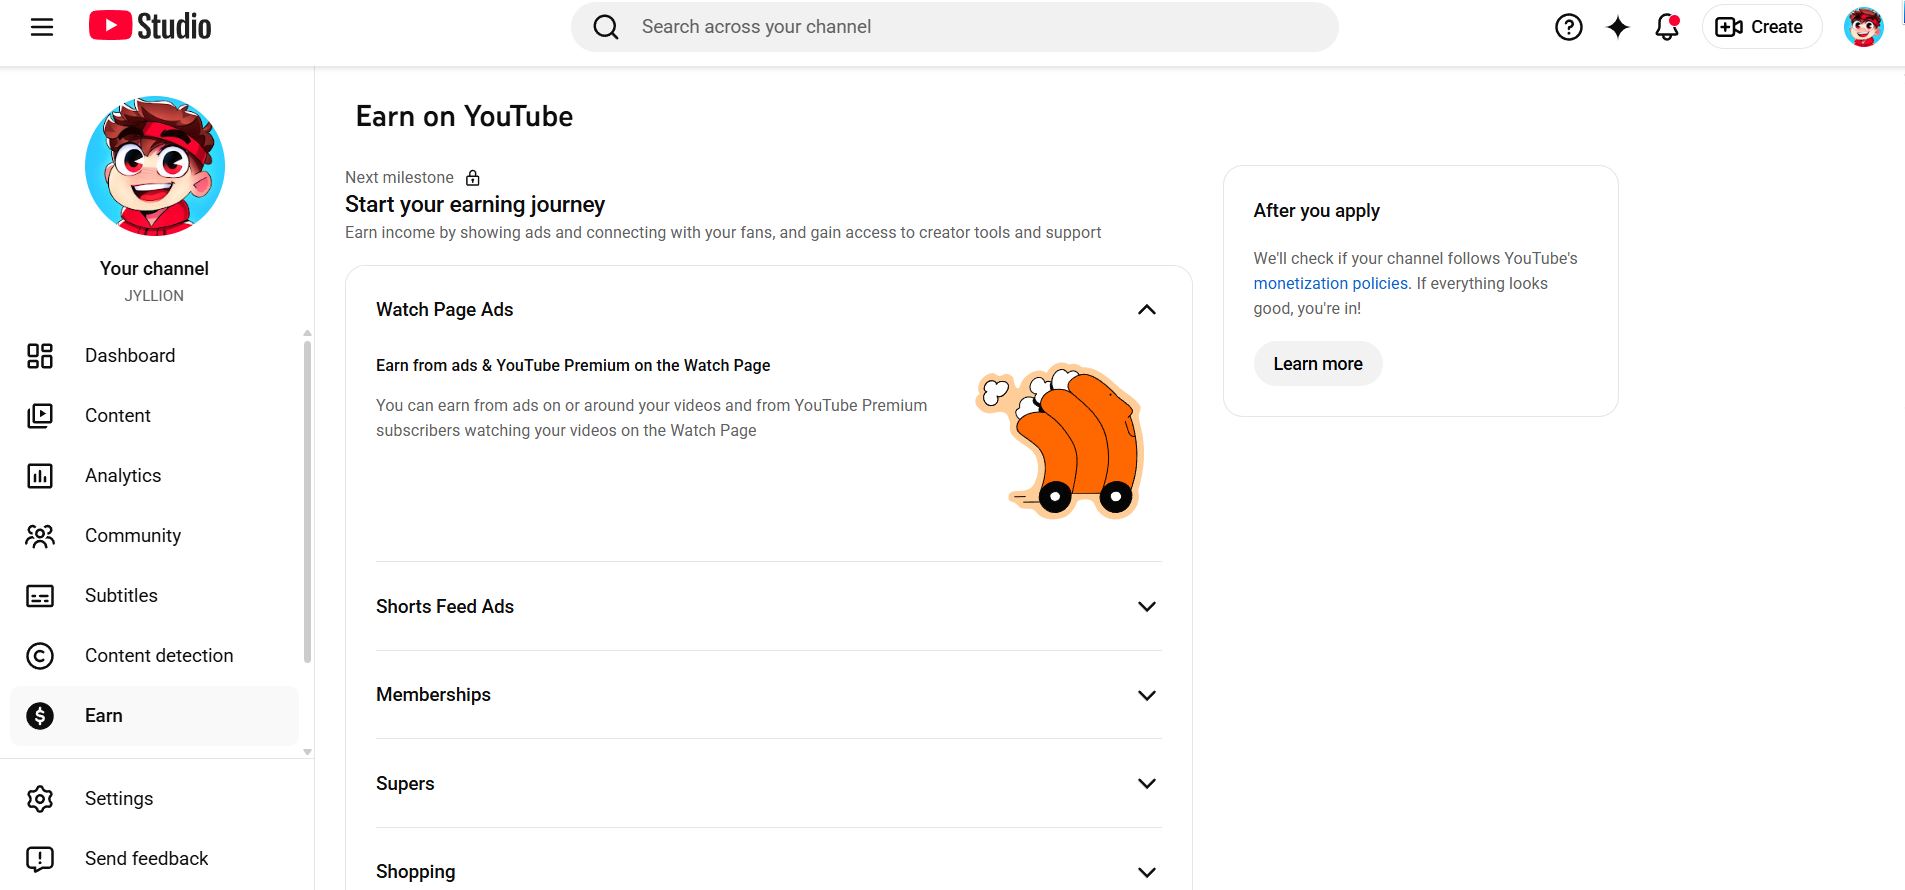Click the Start your earning journey heading
The height and width of the screenshot is (890, 1905).
tap(475, 205)
